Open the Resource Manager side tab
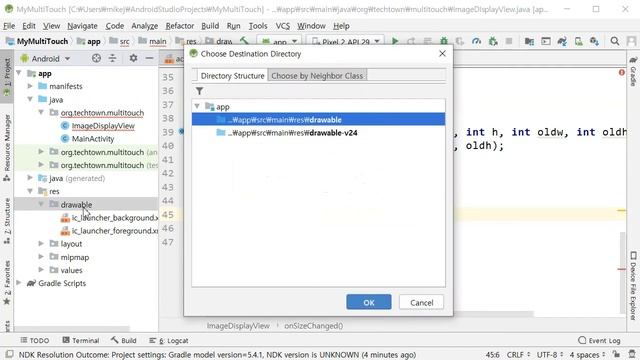 [x=7, y=148]
